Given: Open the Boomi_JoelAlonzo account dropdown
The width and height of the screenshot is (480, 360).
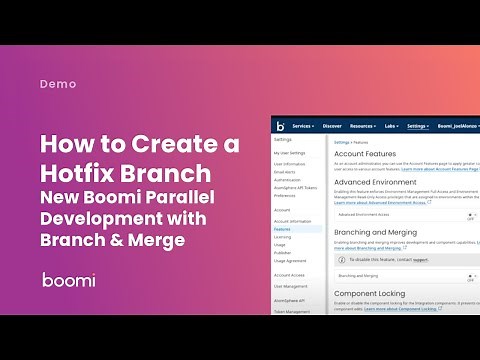Looking at the screenshot, I should click(459, 126).
